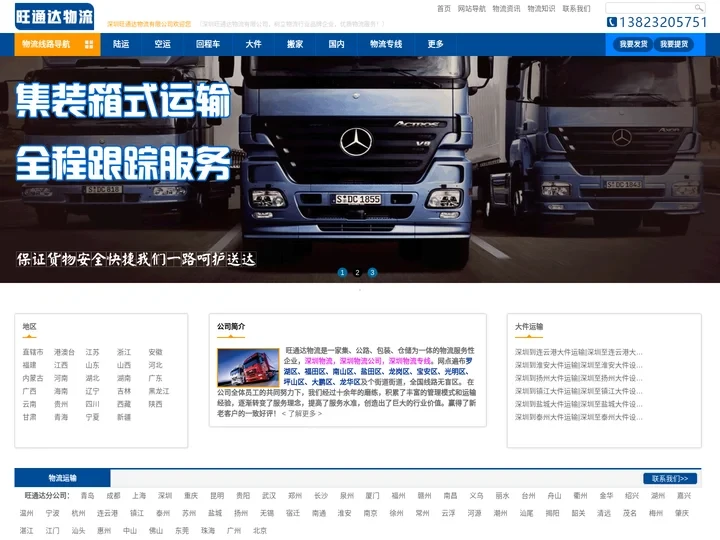The image size is (720, 540).
Task: Click the phone icon beside 13823205751
Action: click(612, 22)
